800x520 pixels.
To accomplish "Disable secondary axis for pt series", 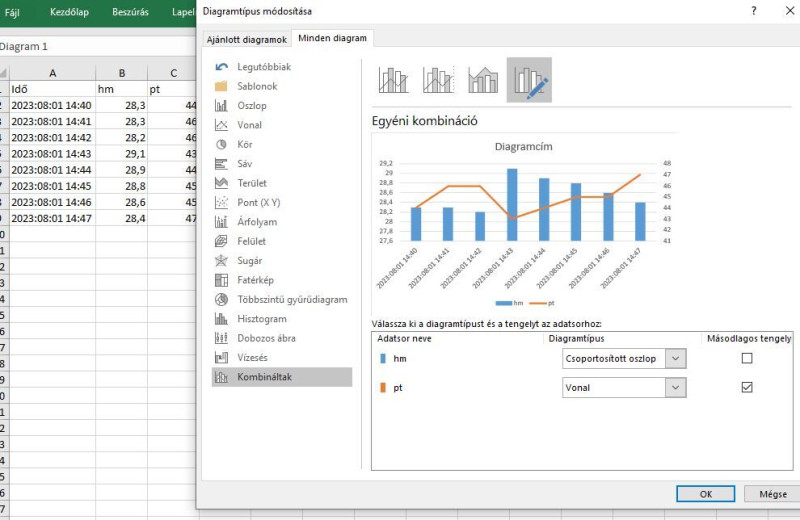I will [x=747, y=387].
